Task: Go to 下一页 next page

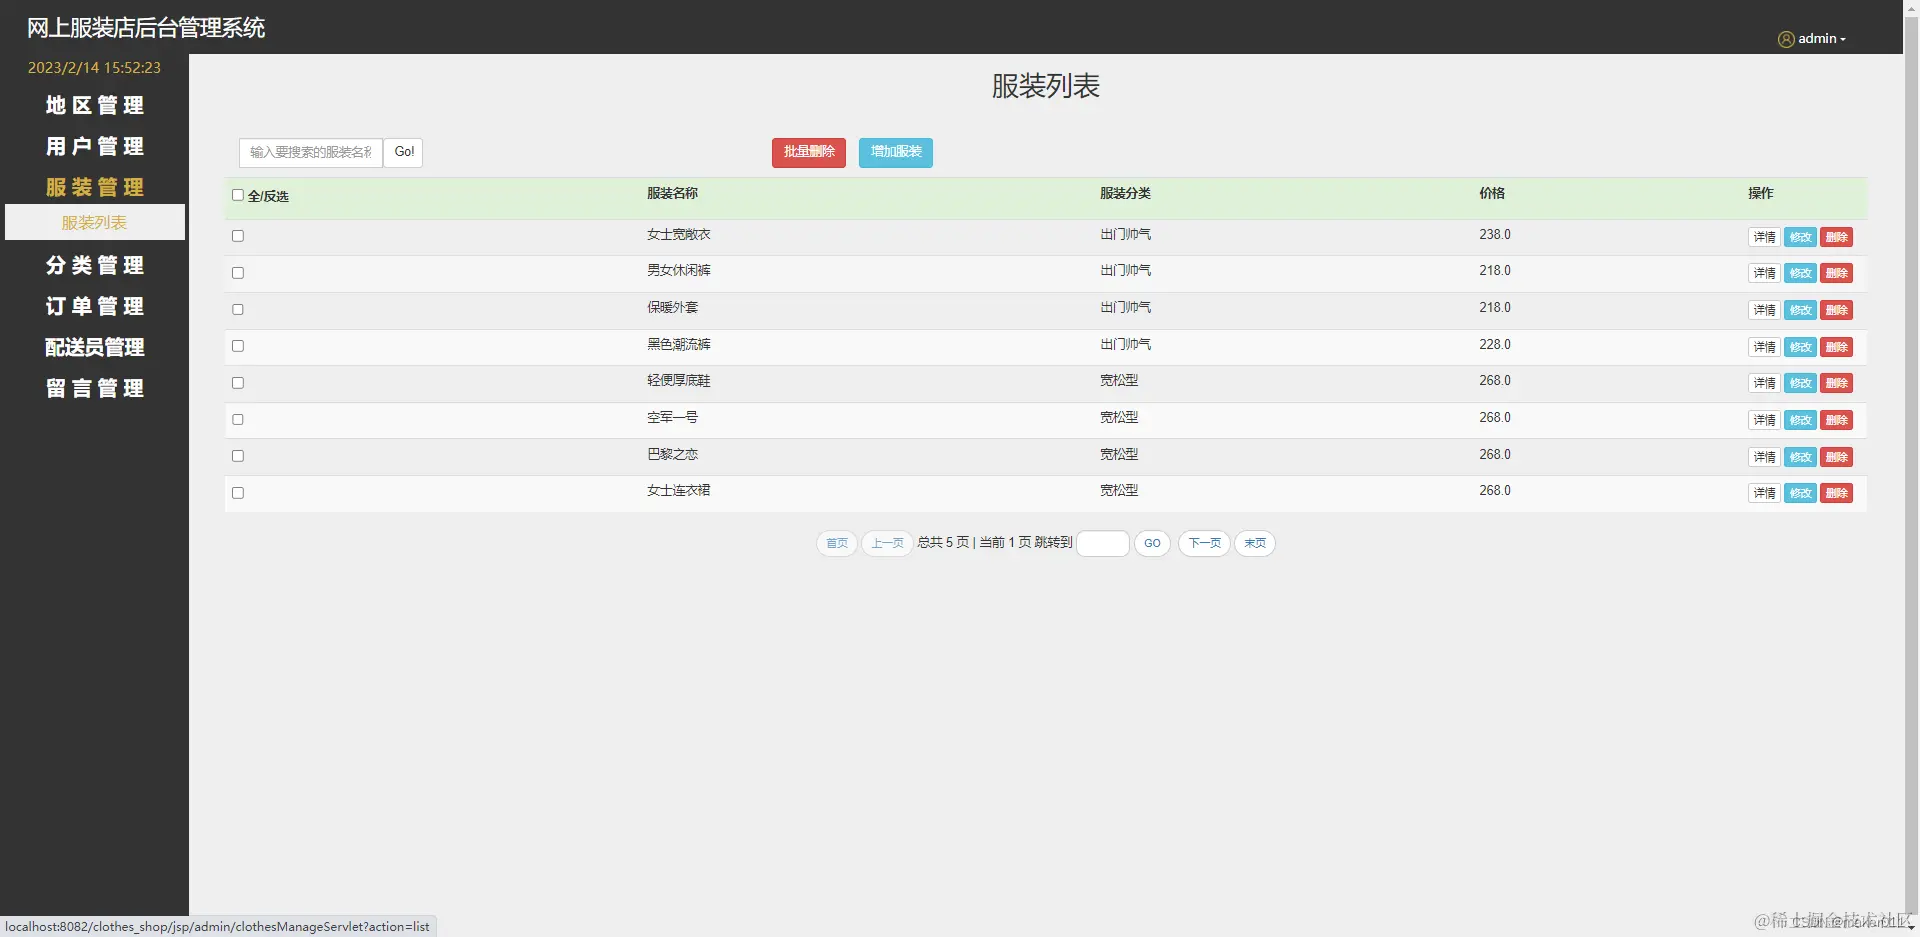Action: click(1204, 543)
